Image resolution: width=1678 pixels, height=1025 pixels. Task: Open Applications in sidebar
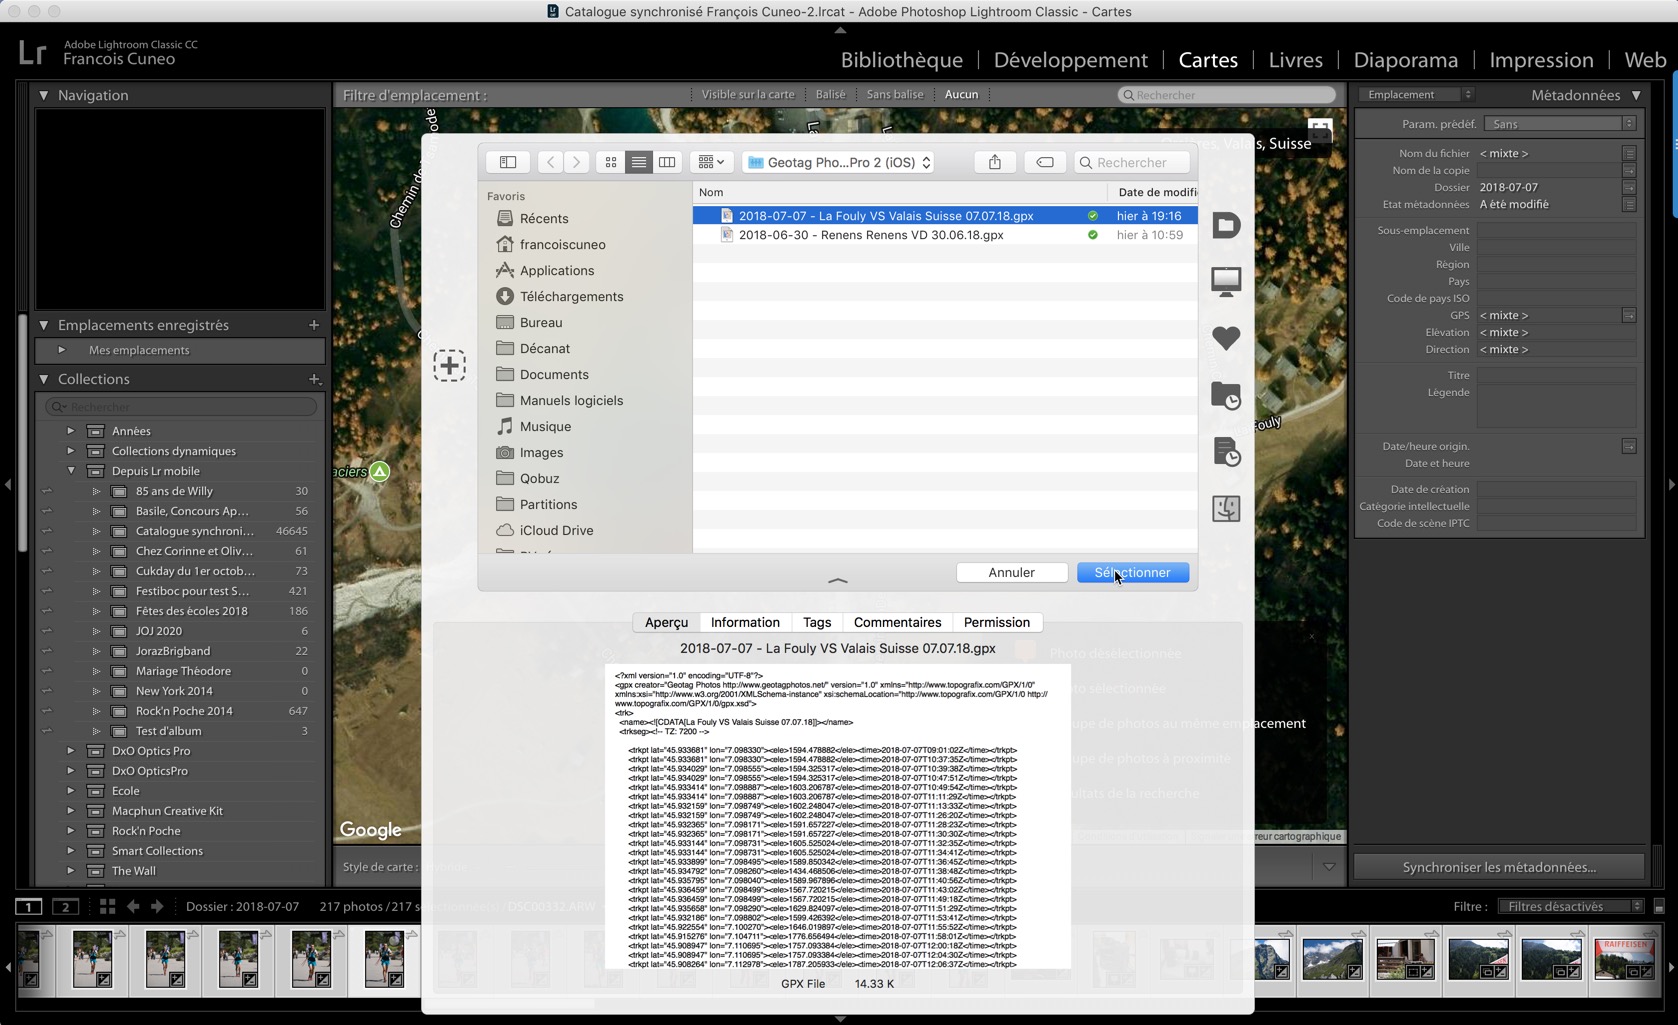coord(557,270)
